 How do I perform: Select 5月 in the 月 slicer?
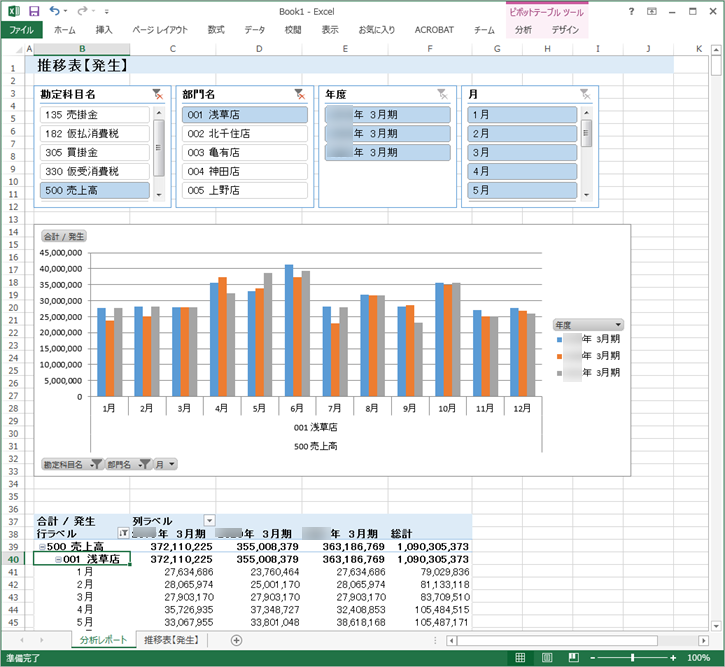coord(522,190)
